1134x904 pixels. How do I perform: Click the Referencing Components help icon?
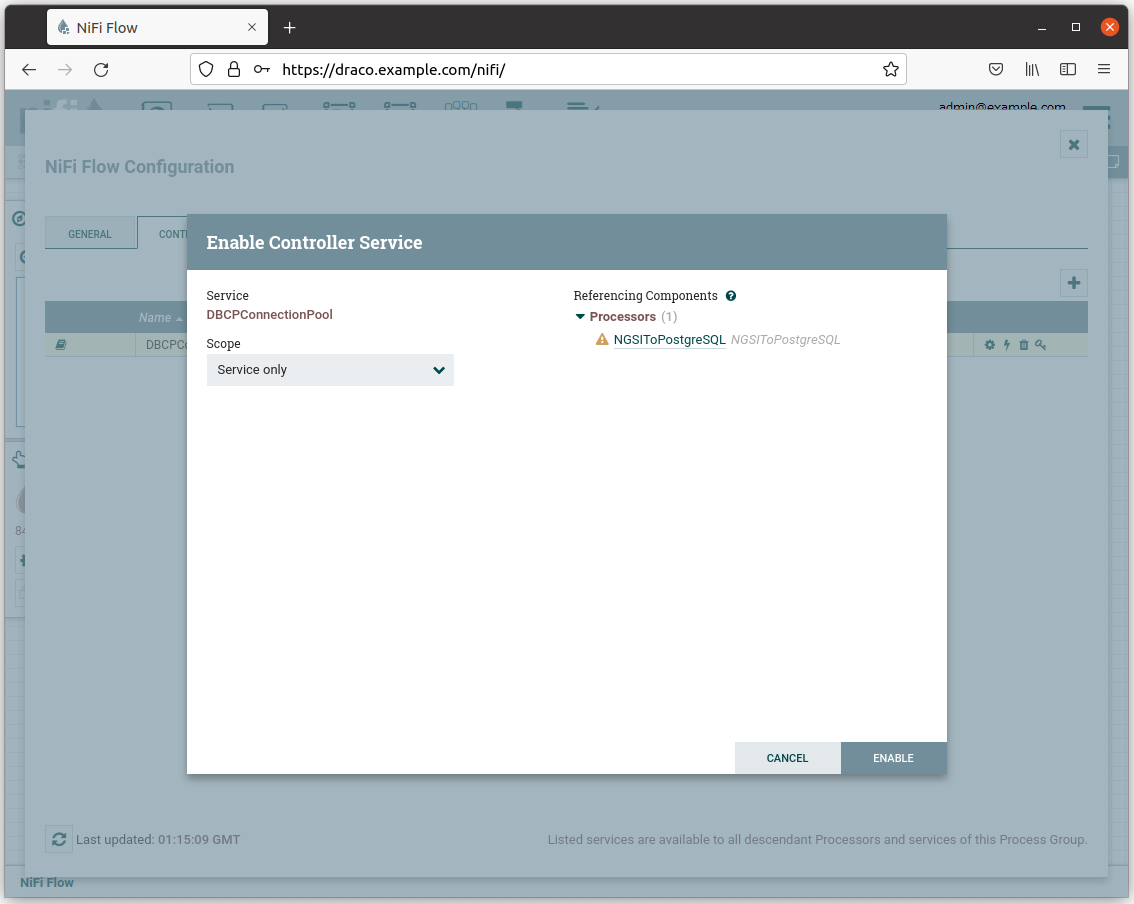(731, 296)
